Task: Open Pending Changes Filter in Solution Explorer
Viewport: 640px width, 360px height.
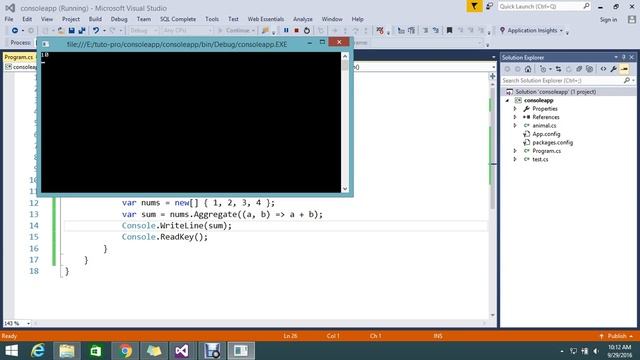Action: coord(543,69)
